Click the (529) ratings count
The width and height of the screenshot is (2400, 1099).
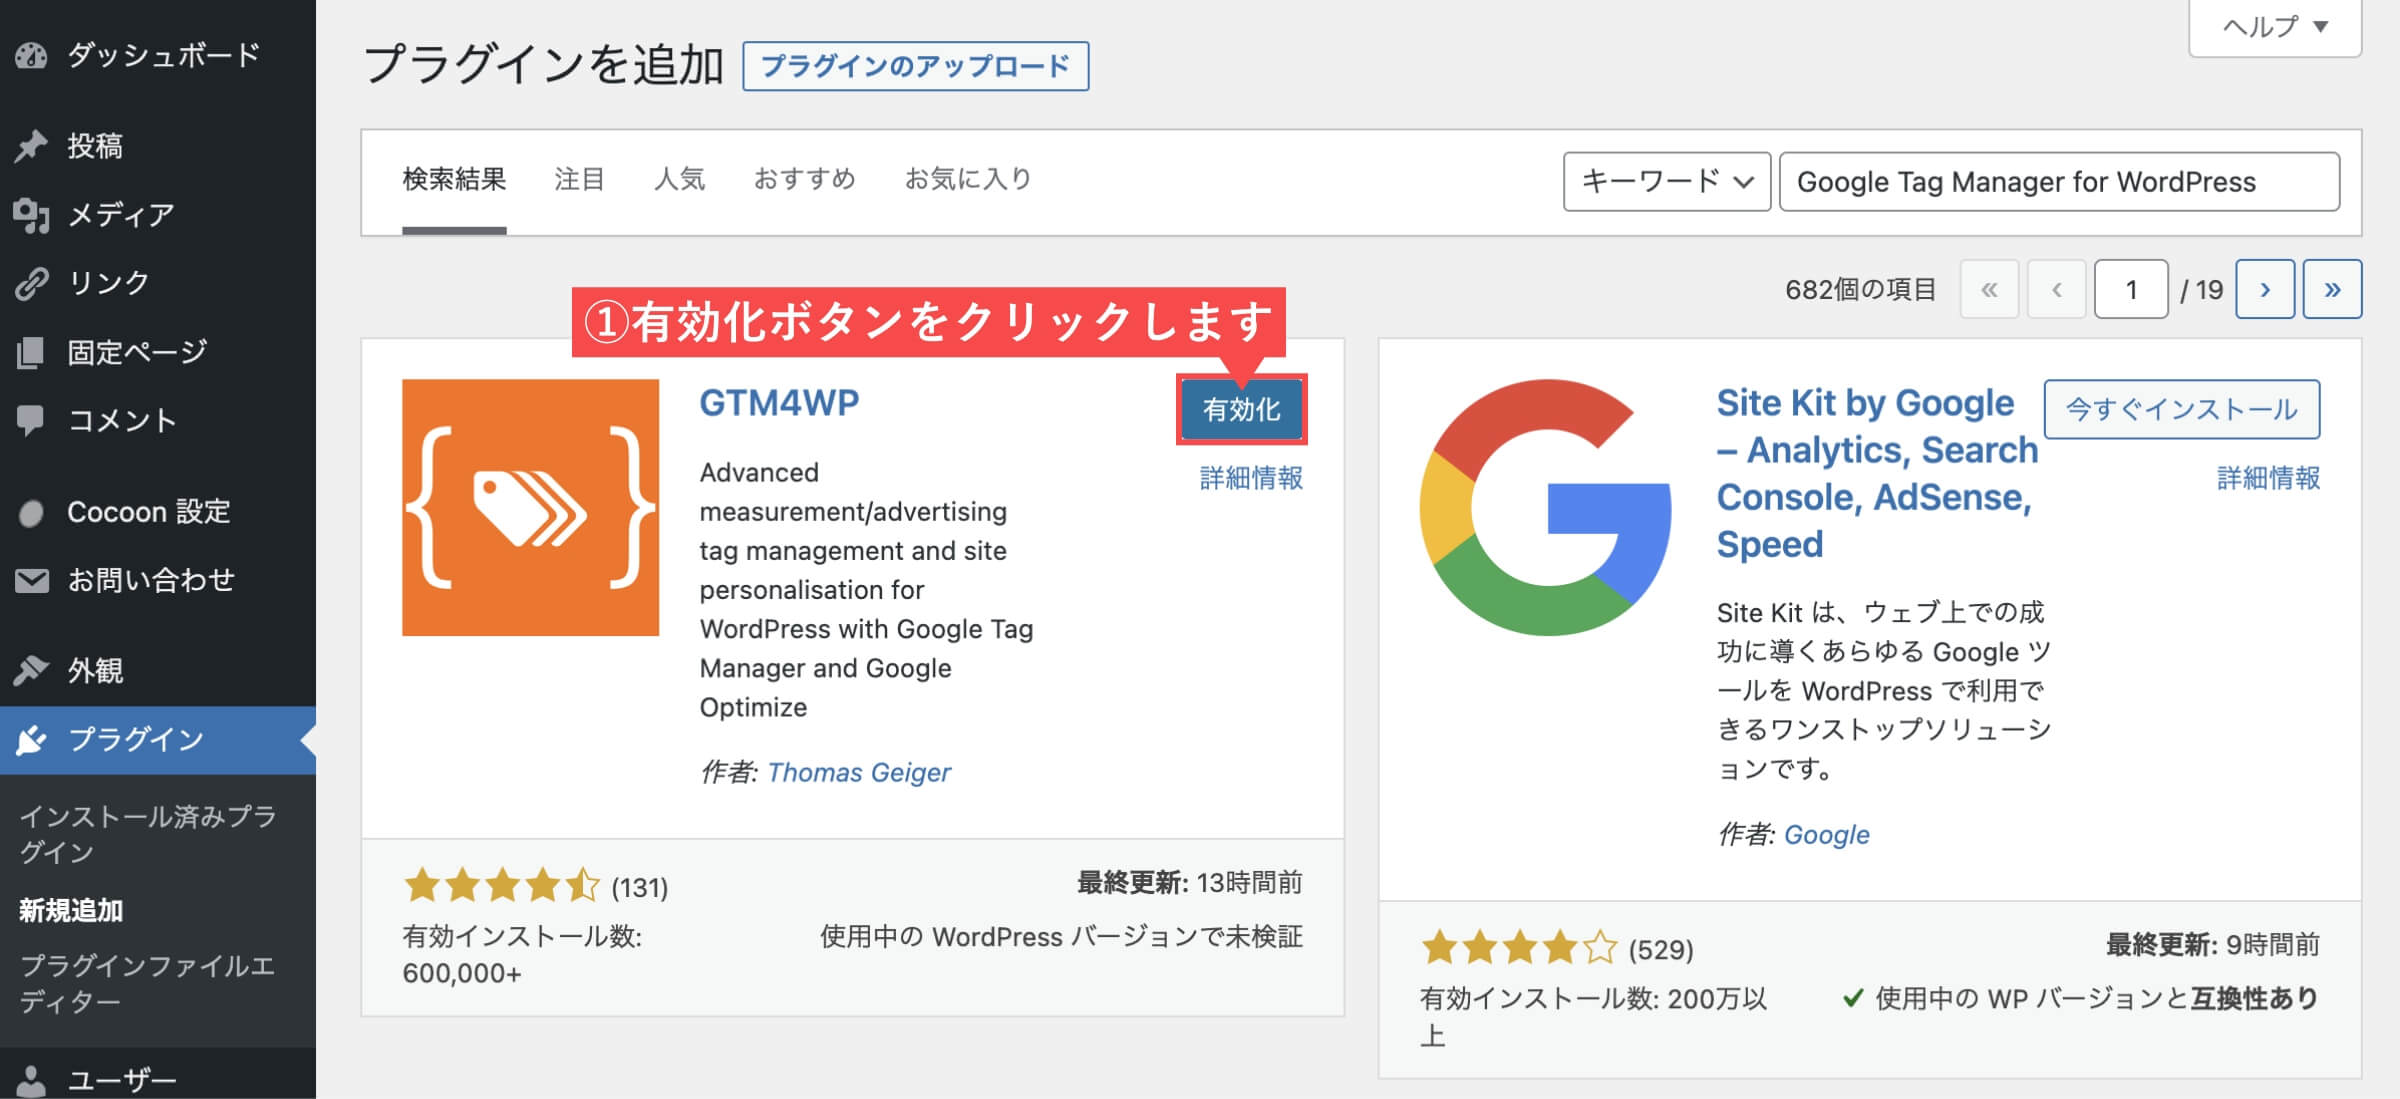[x=1660, y=949]
